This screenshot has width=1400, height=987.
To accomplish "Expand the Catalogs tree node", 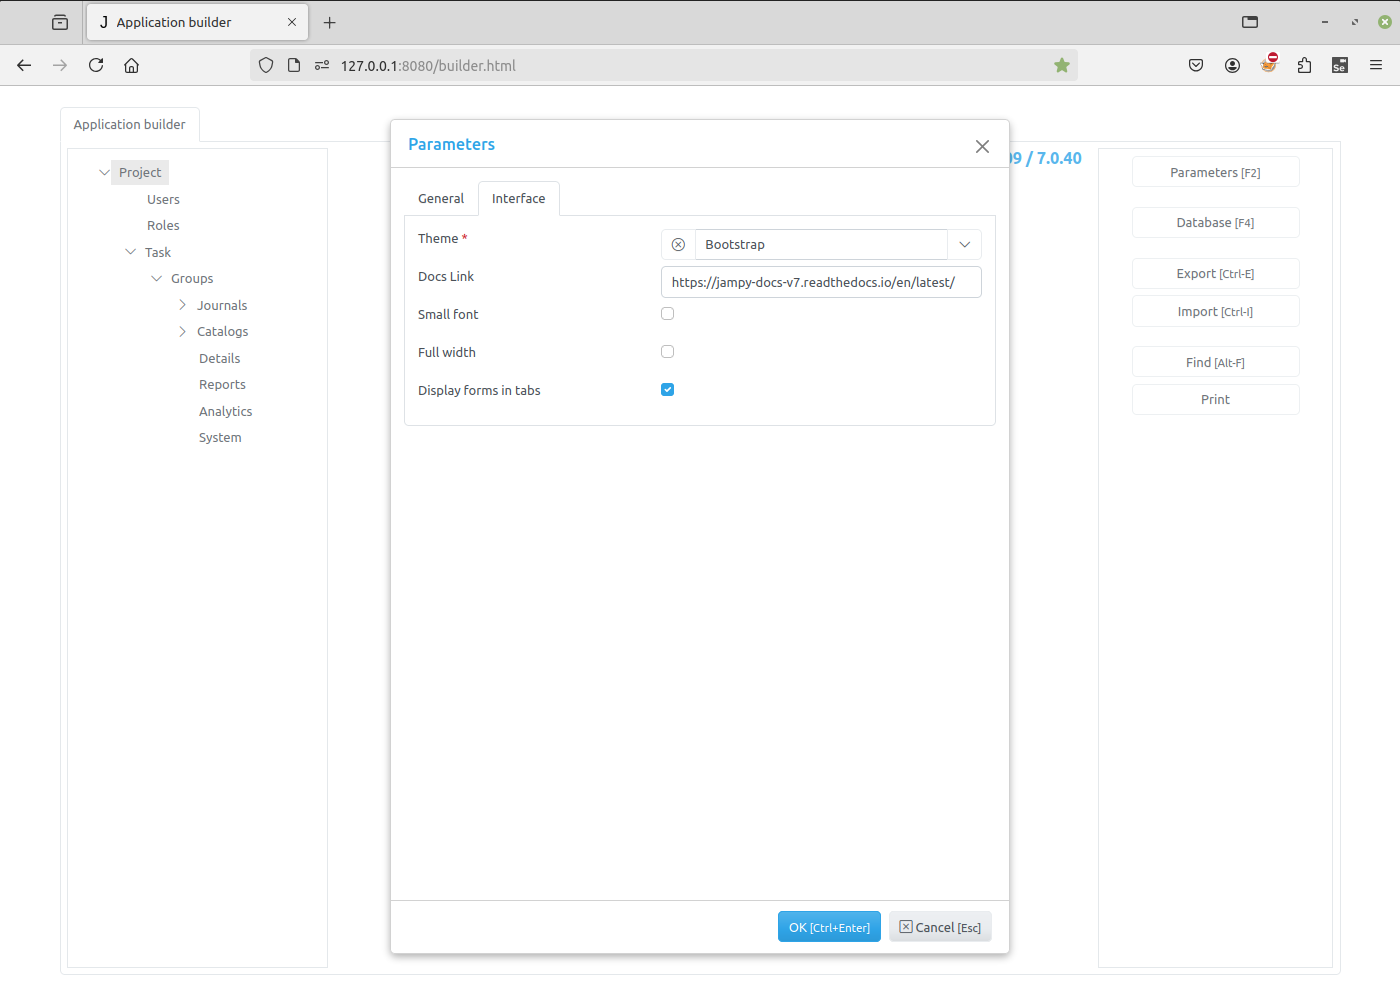I will click(182, 332).
